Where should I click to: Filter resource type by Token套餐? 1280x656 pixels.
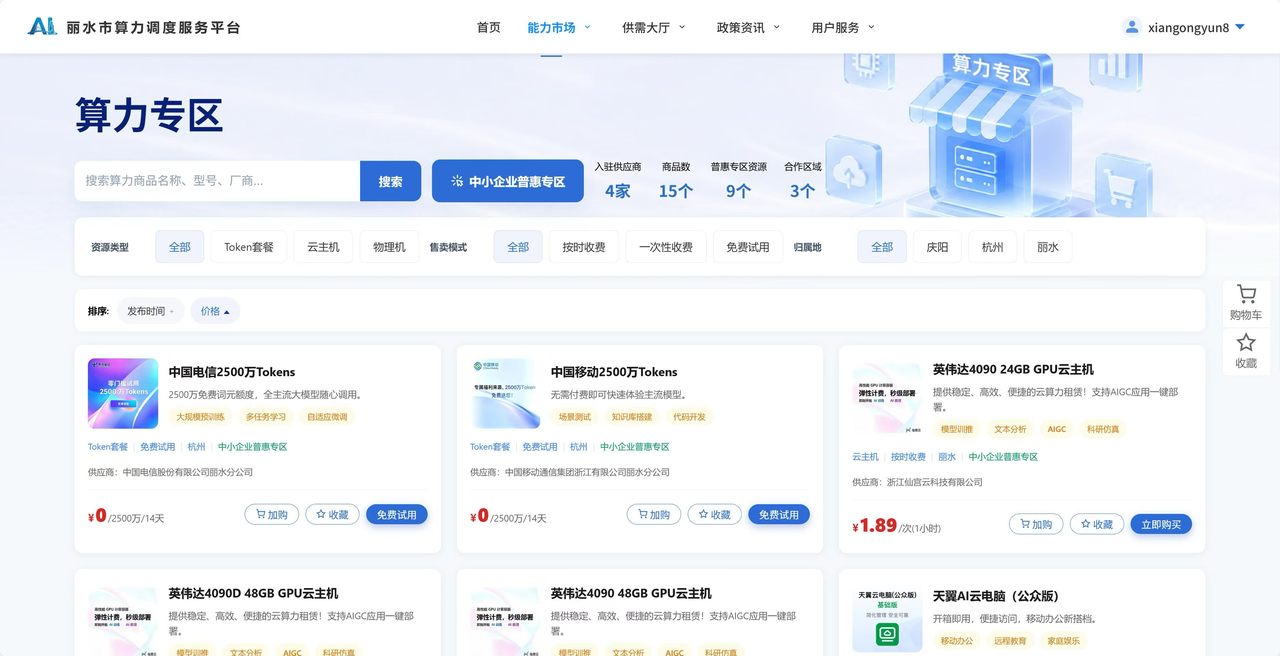tap(249, 247)
